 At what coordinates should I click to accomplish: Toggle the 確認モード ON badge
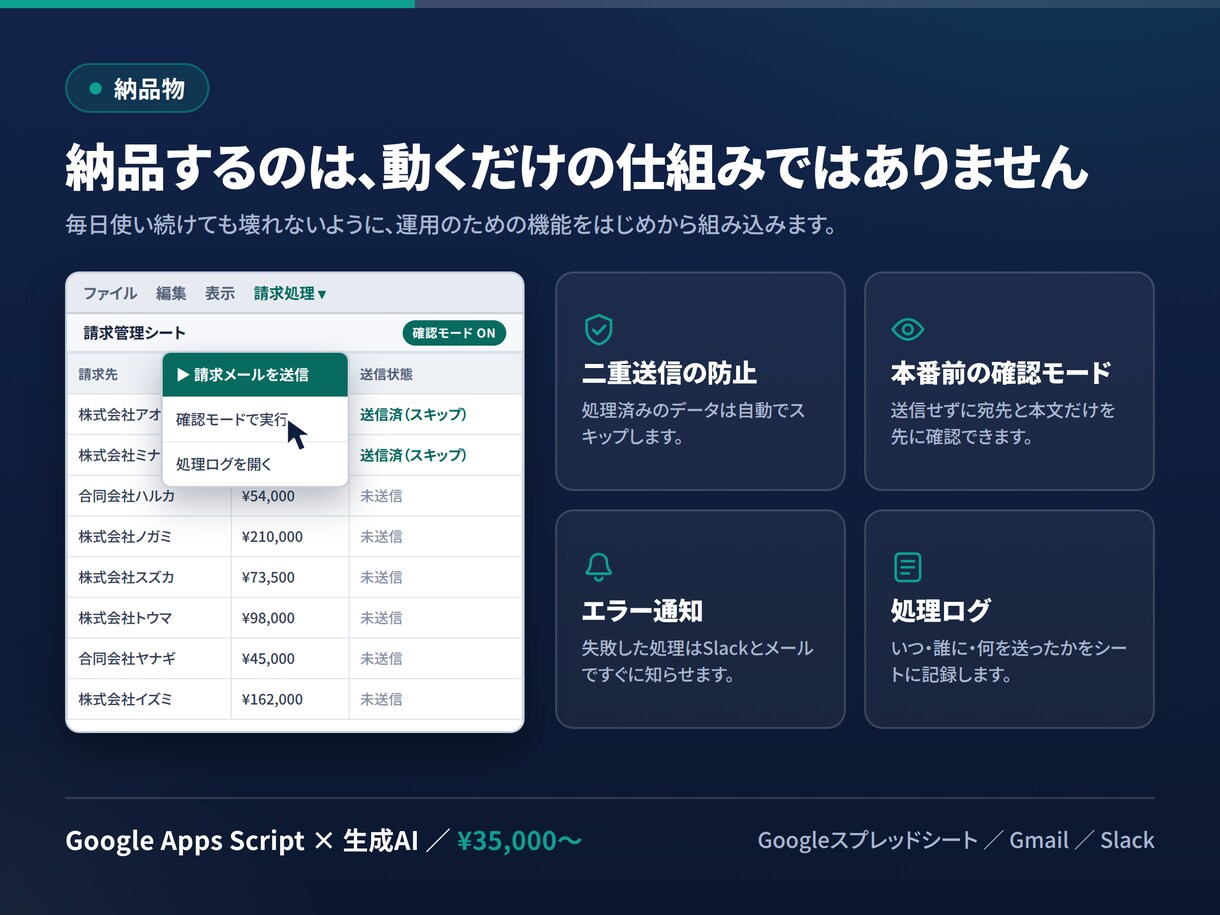click(x=454, y=333)
